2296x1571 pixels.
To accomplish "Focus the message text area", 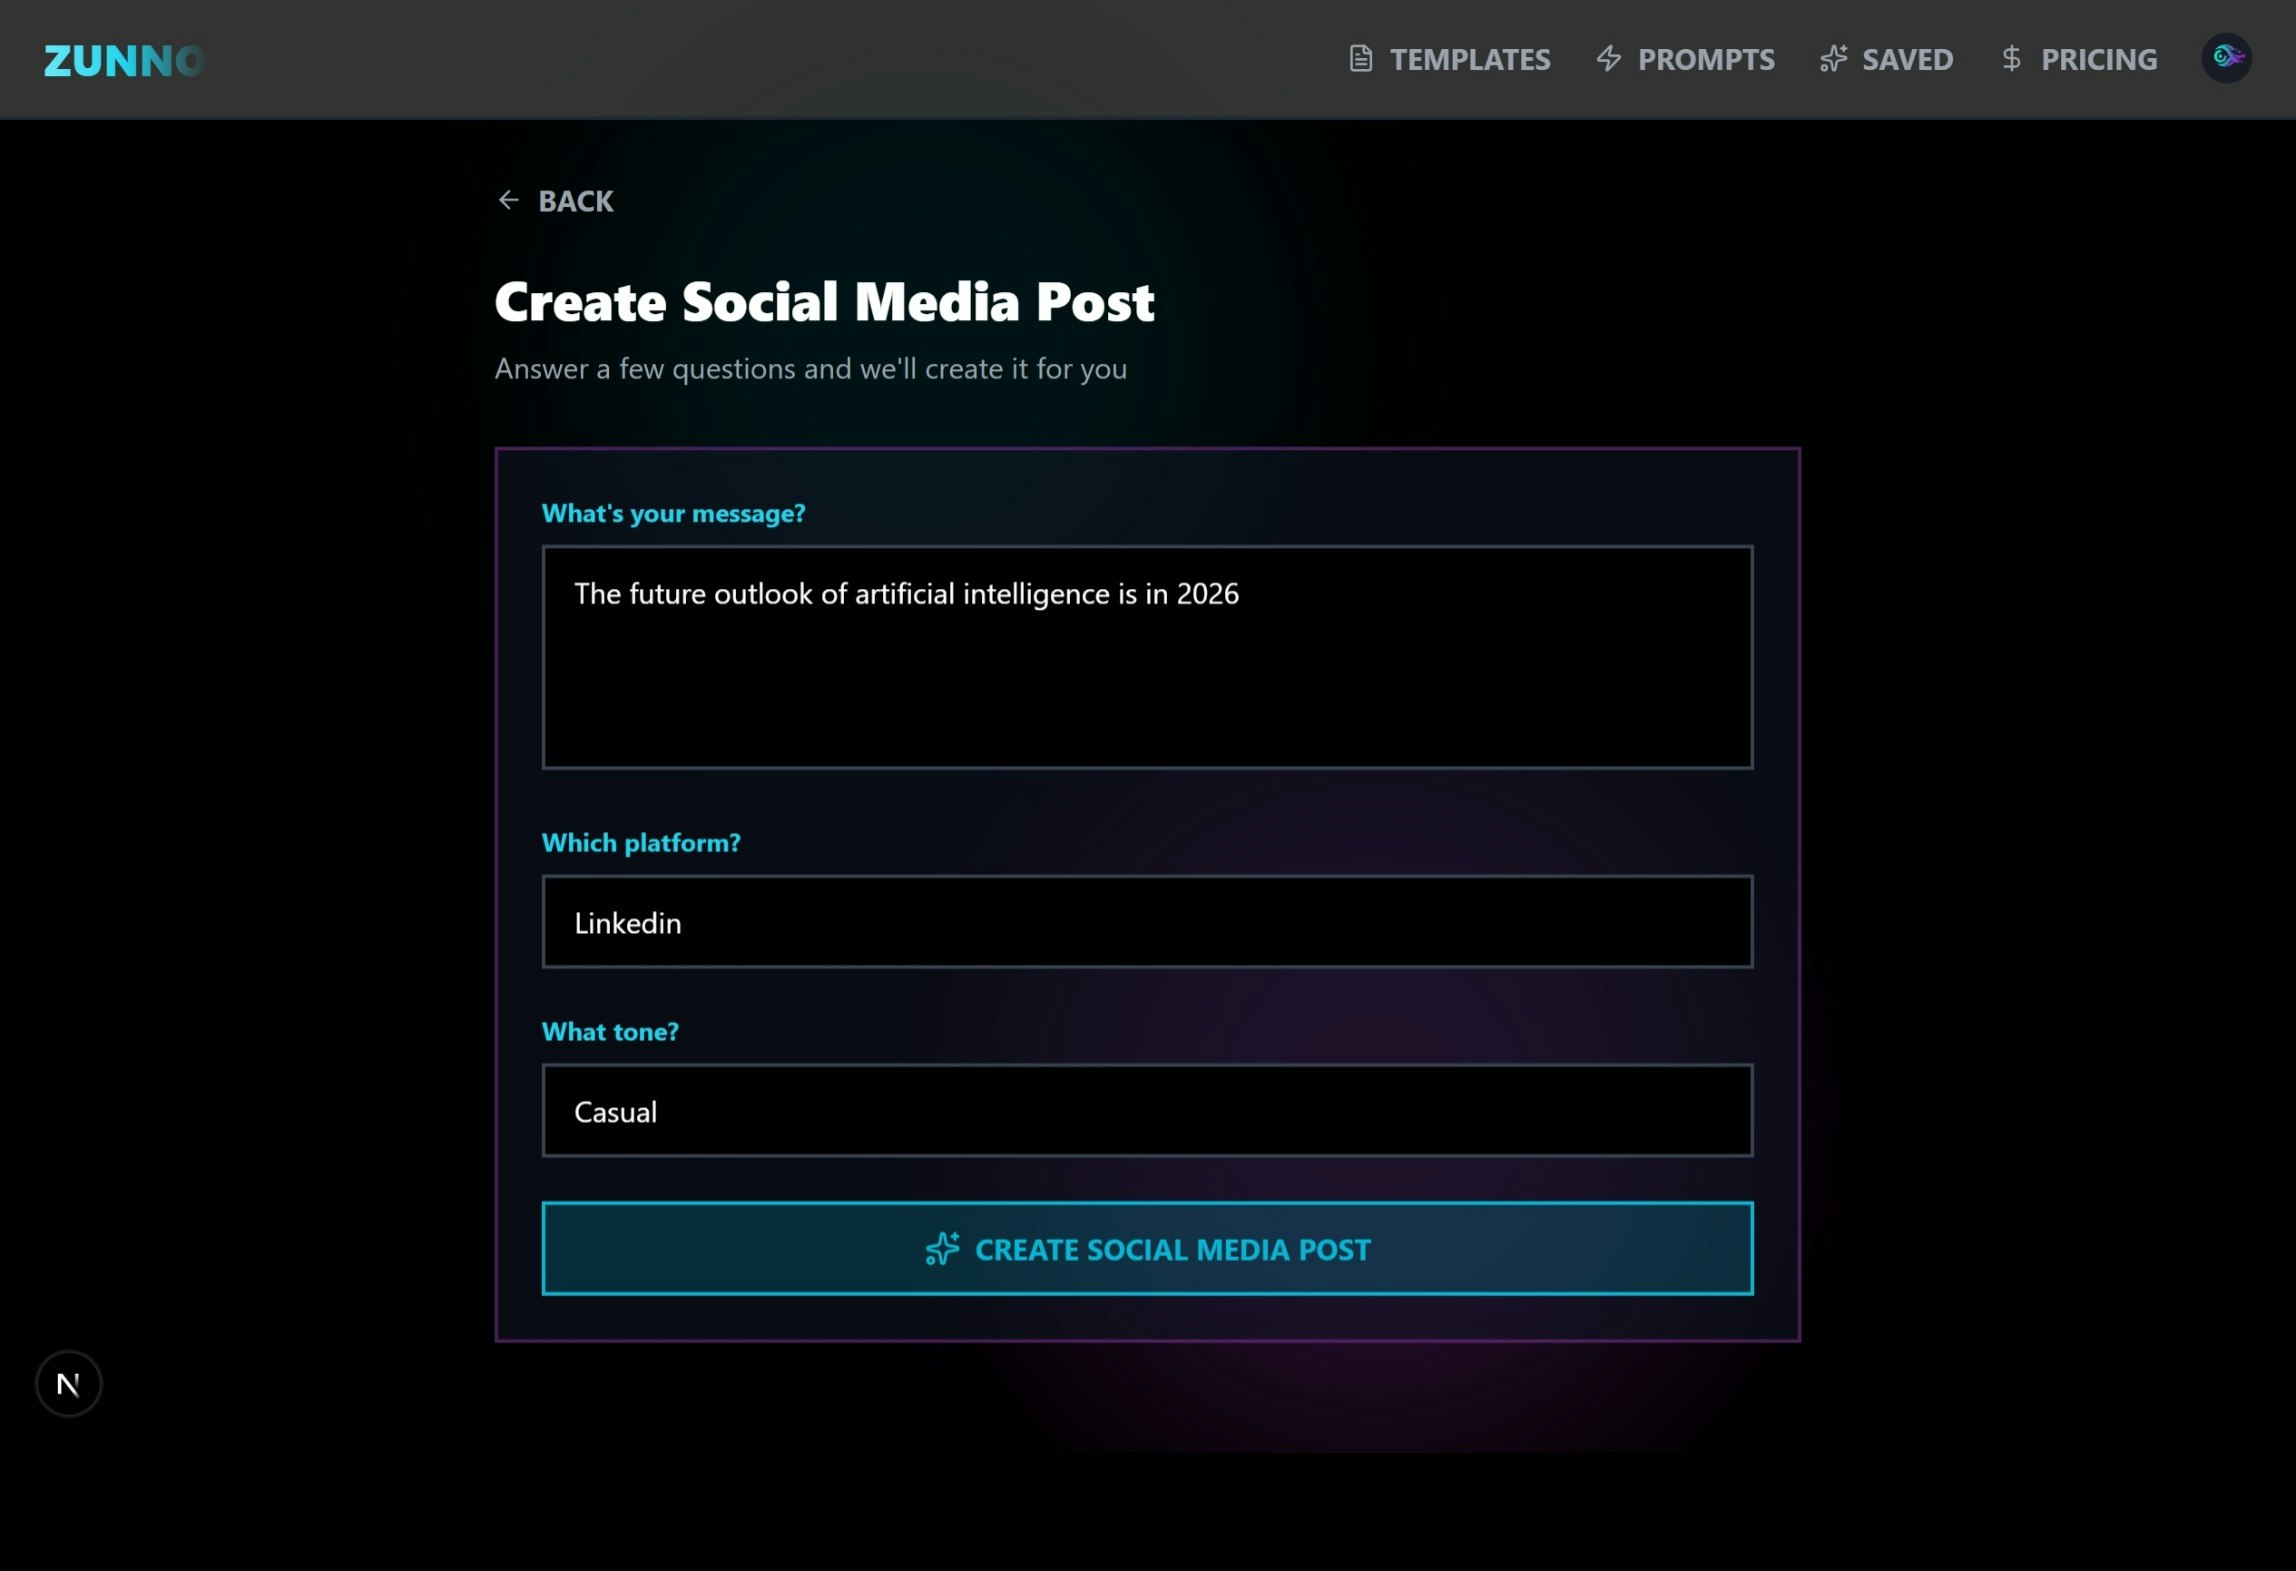I will pyautogui.click(x=1146, y=657).
